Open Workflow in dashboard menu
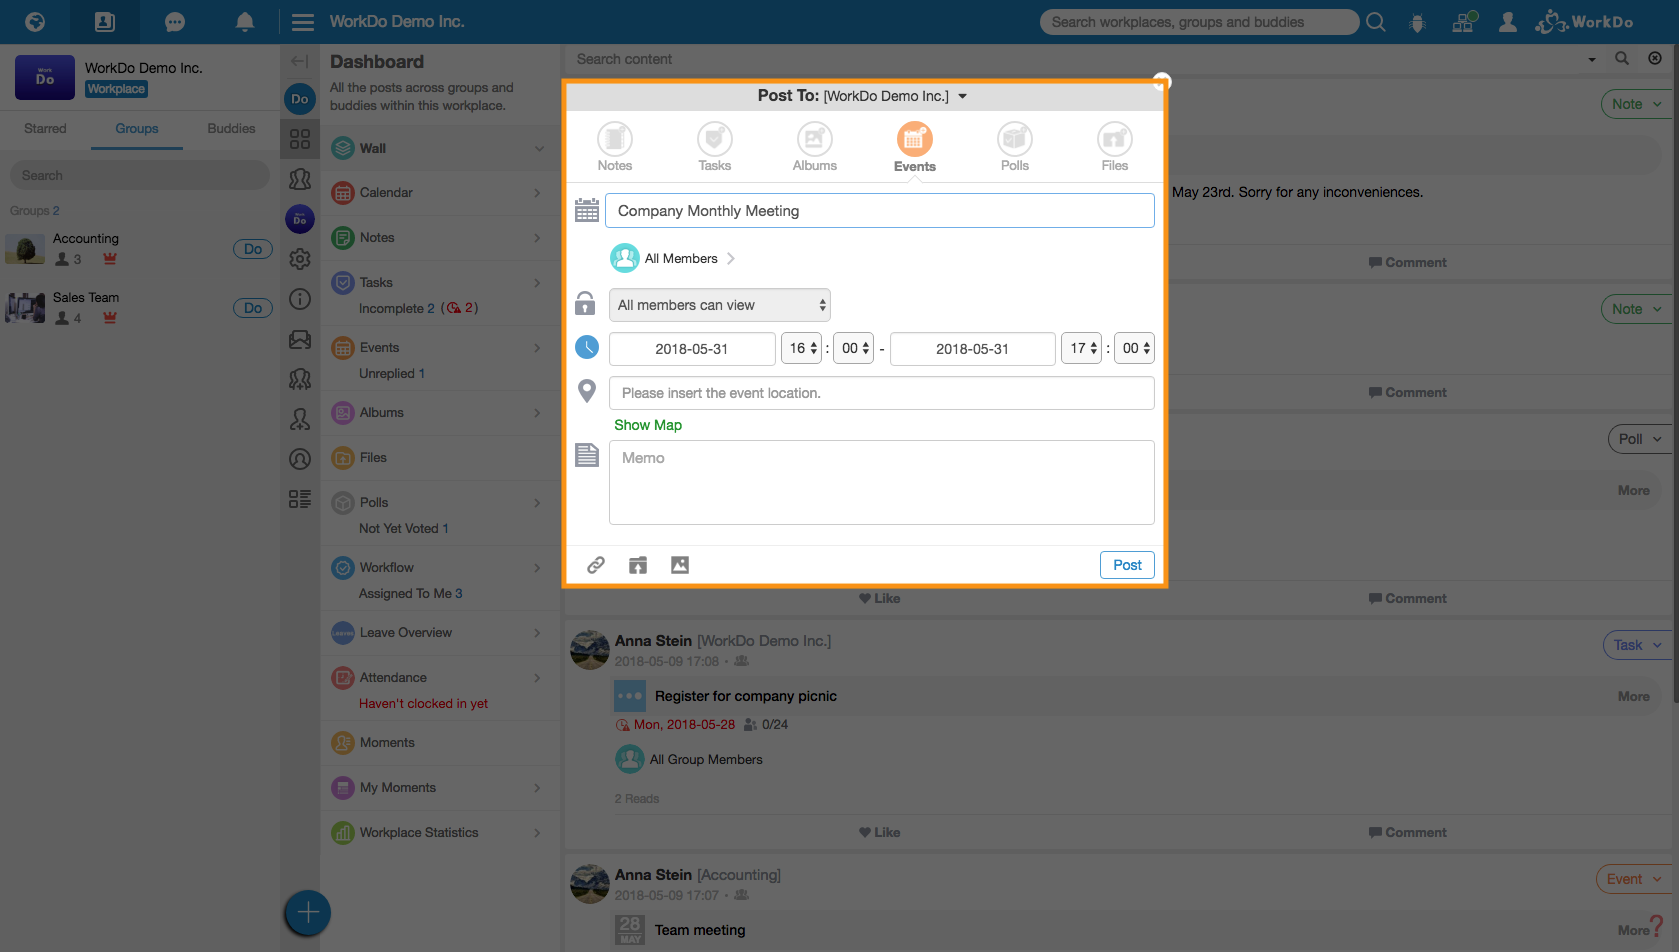 440,568
